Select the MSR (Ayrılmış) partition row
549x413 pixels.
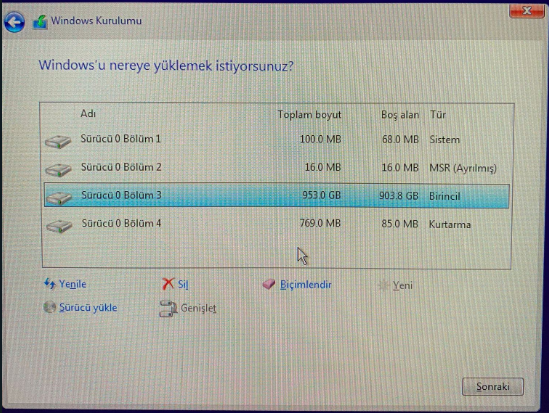[x=277, y=168]
